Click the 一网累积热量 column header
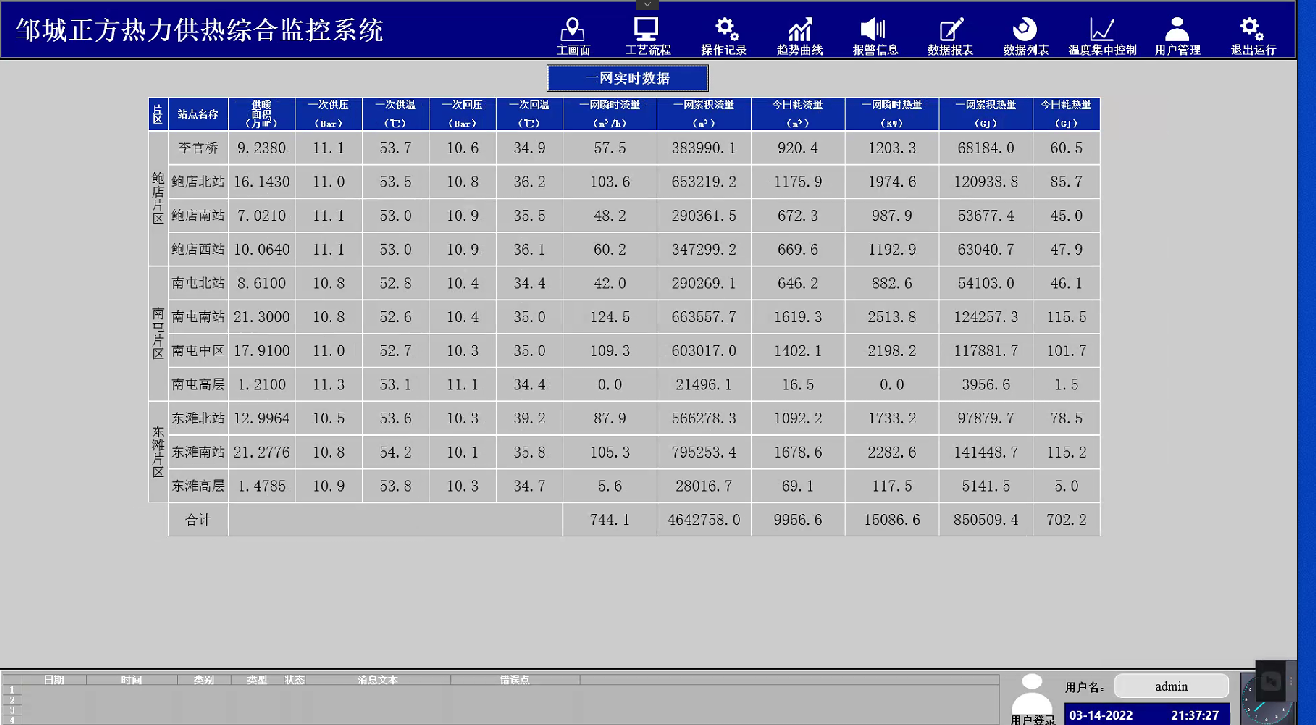The image size is (1316, 725). click(986, 114)
